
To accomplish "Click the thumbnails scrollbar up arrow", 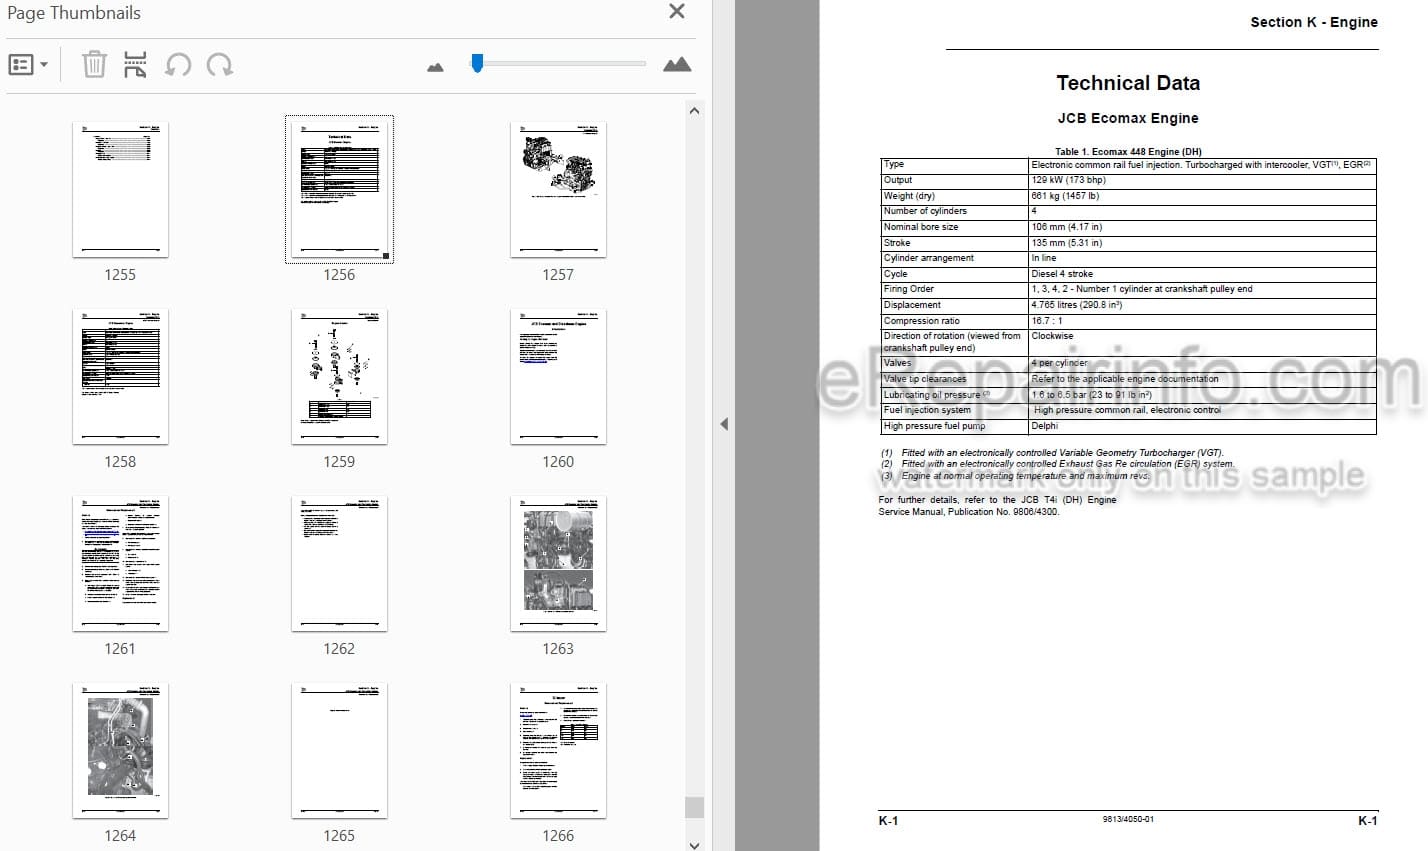I will (x=694, y=111).
